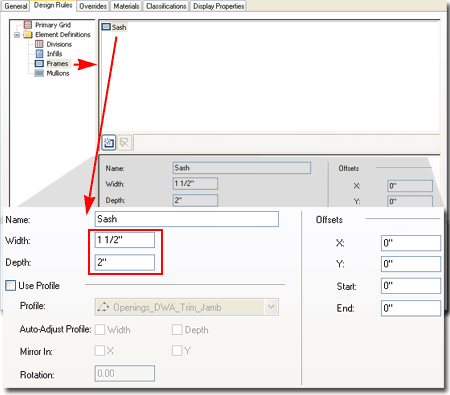The height and width of the screenshot is (395, 450).
Task: Toggle Auto-Adjust Profile Width checkbox
Action: click(100, 330)
